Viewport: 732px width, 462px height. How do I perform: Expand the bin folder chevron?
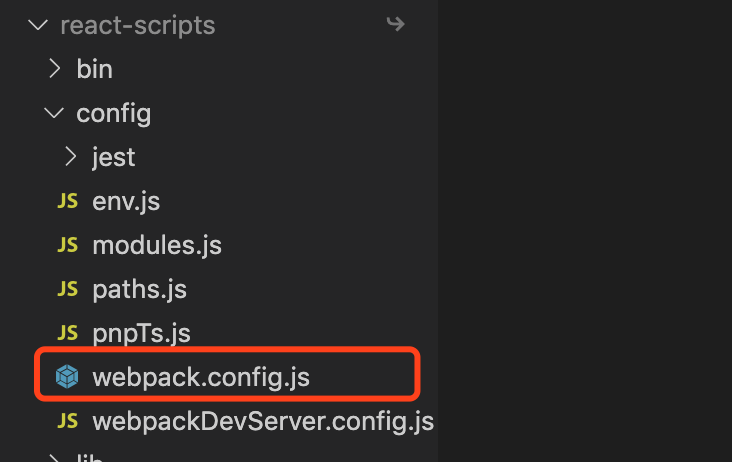(x=55, y=69)
